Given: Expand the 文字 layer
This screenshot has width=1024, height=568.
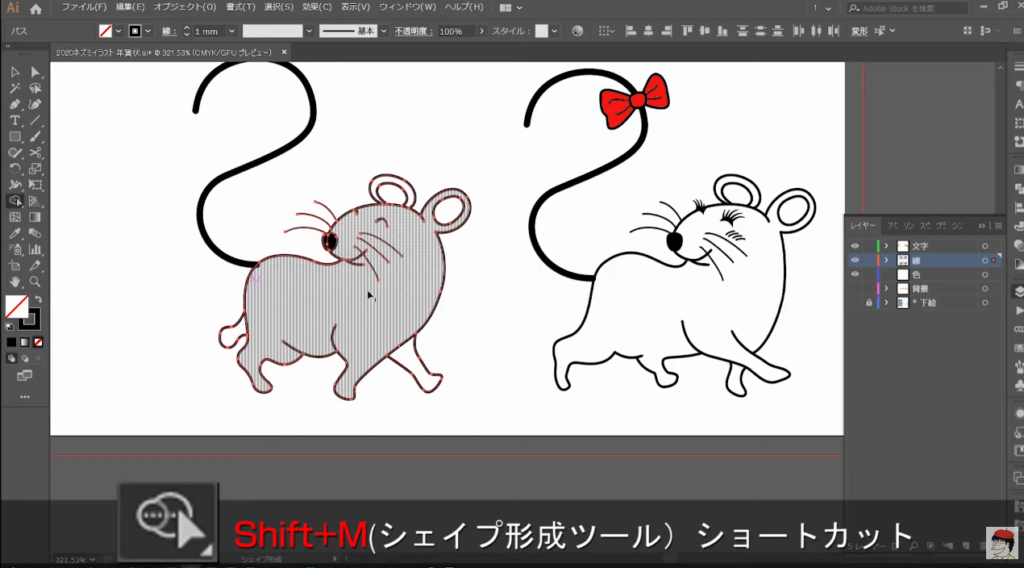Looking at the screenshot, I should point(886,246).
